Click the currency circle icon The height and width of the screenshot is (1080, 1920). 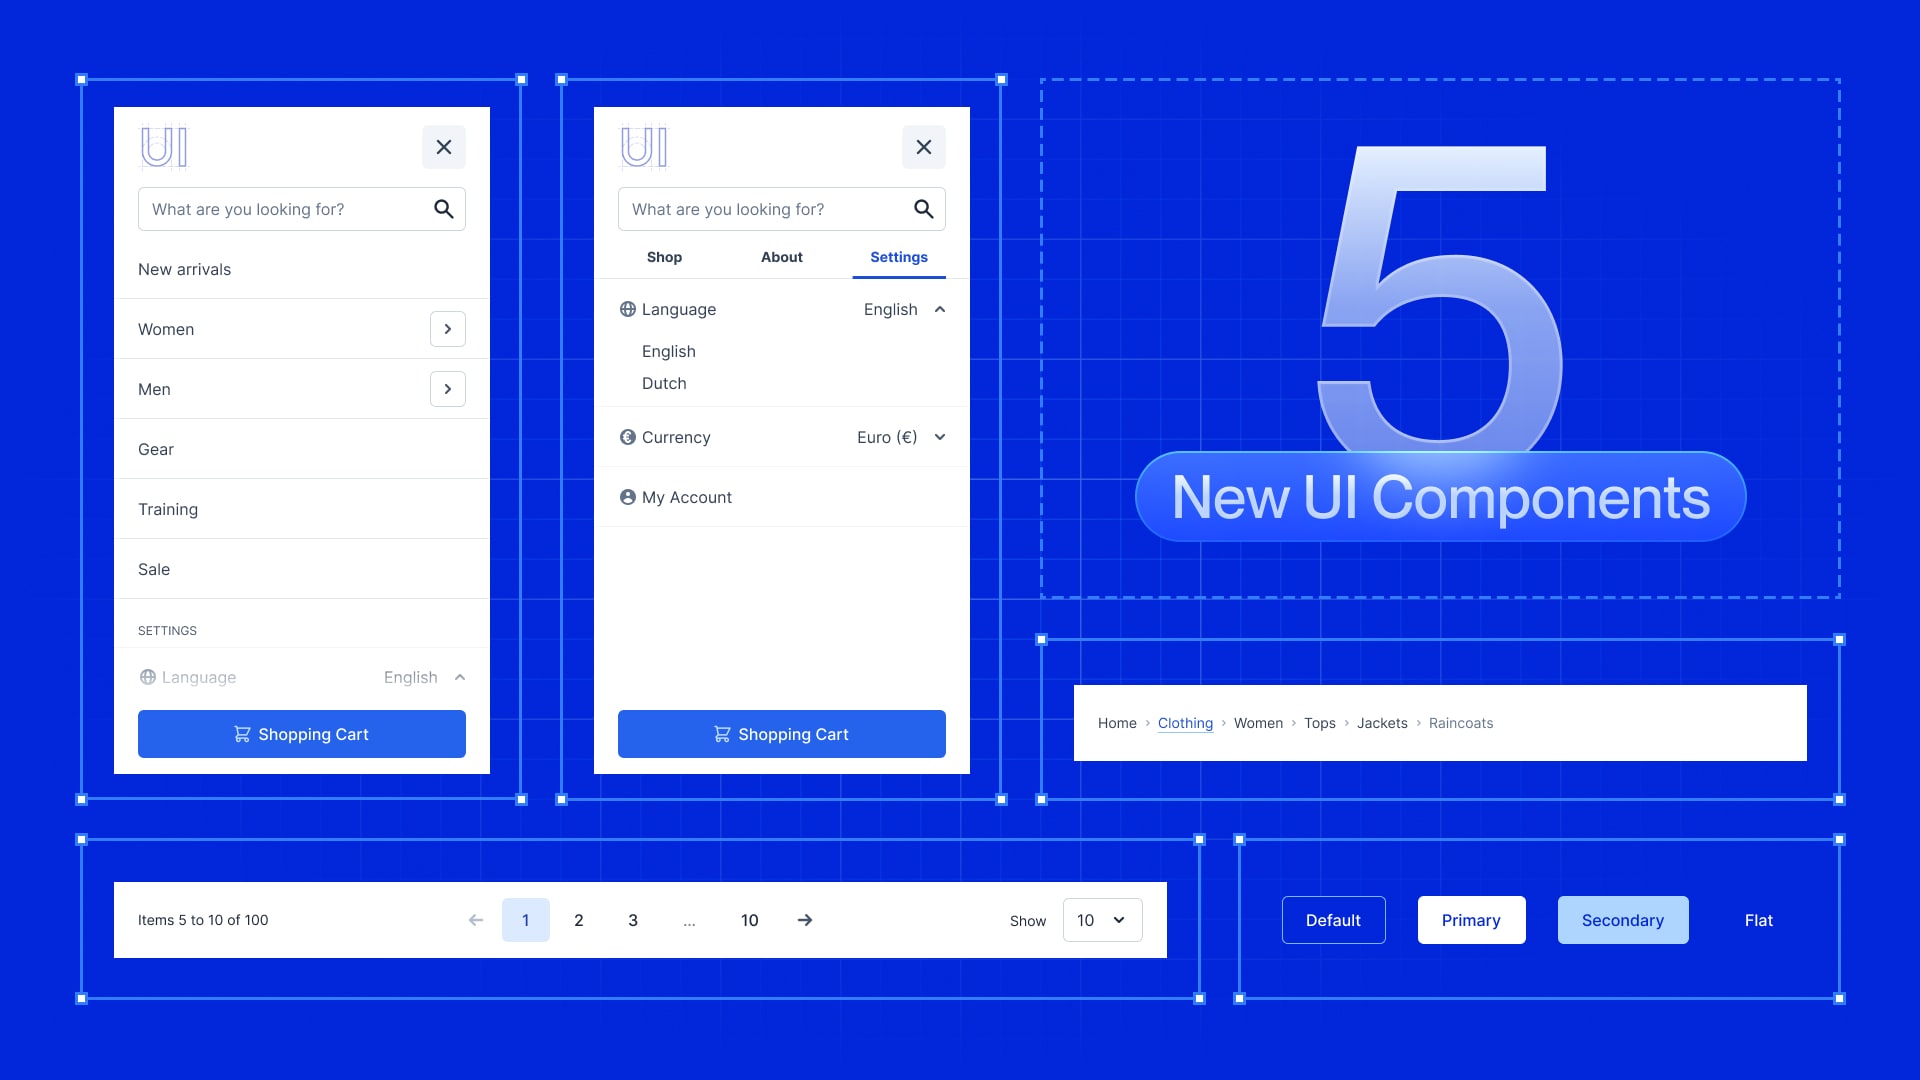point(626,436)
